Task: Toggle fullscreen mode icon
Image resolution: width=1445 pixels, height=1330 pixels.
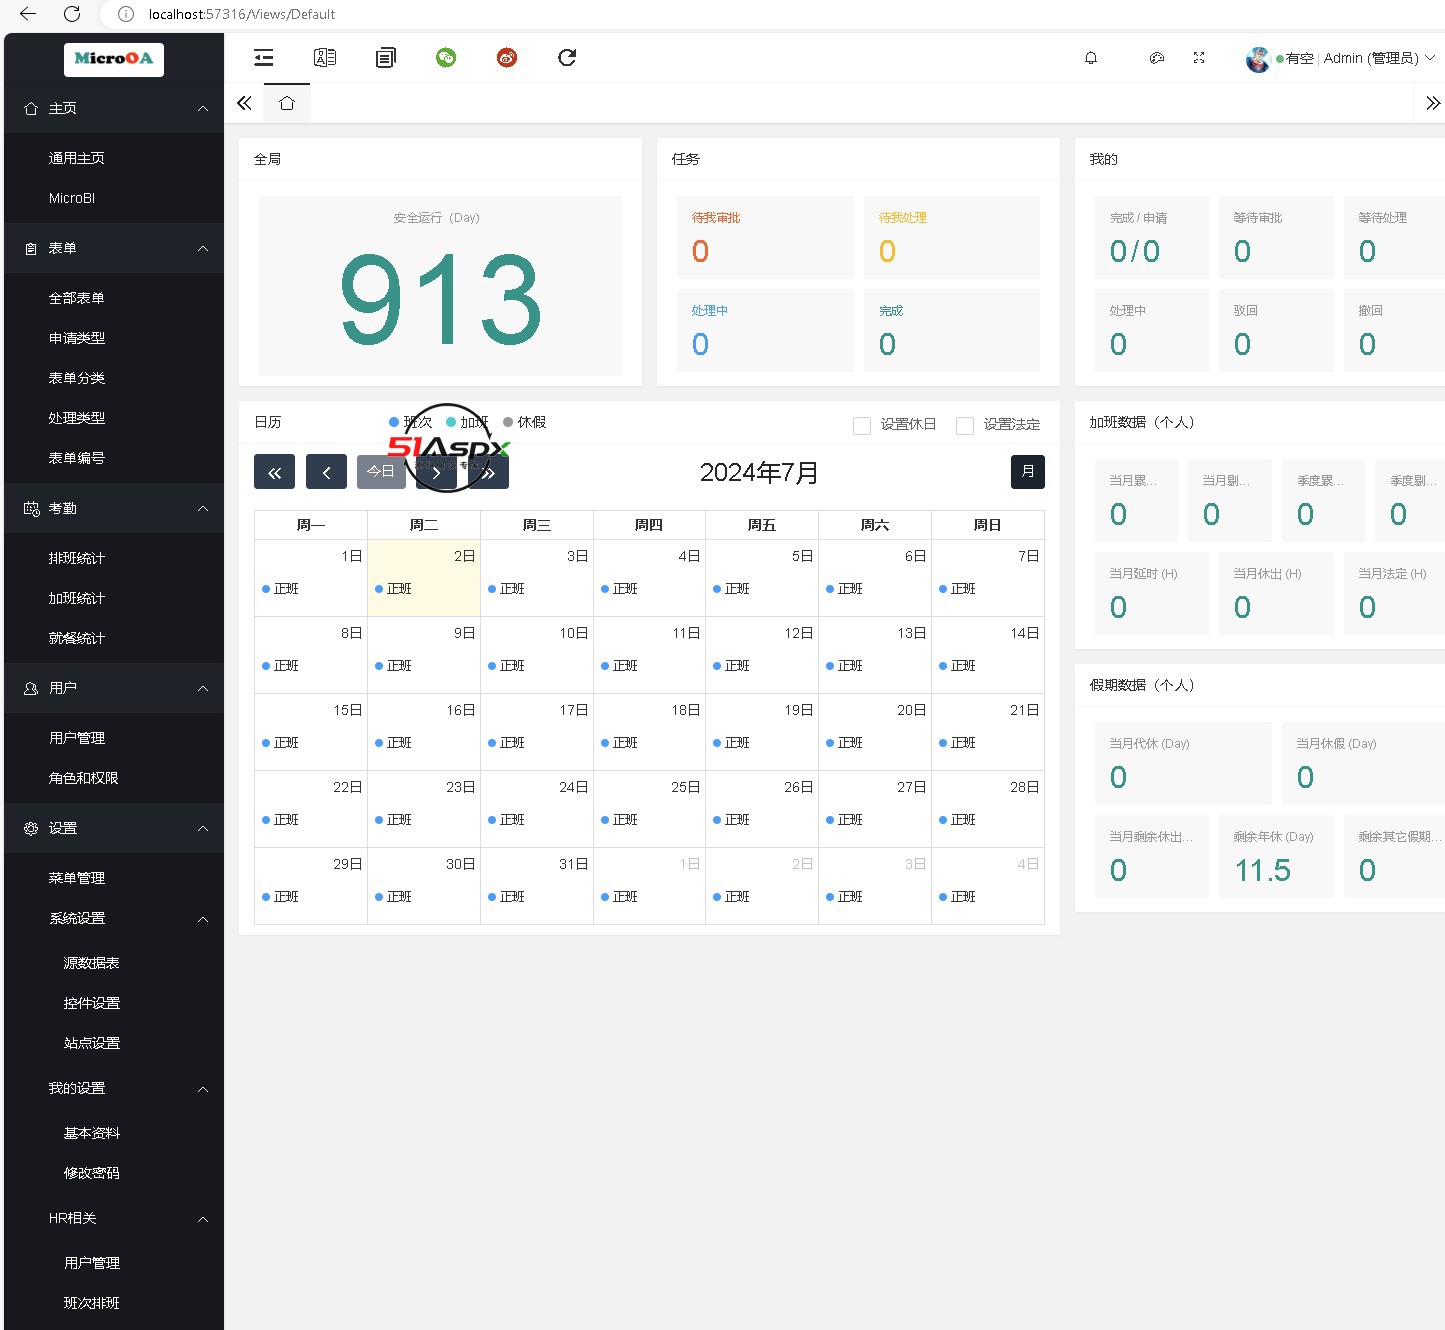Action: pyautogui.click(x=1199, y=58)
